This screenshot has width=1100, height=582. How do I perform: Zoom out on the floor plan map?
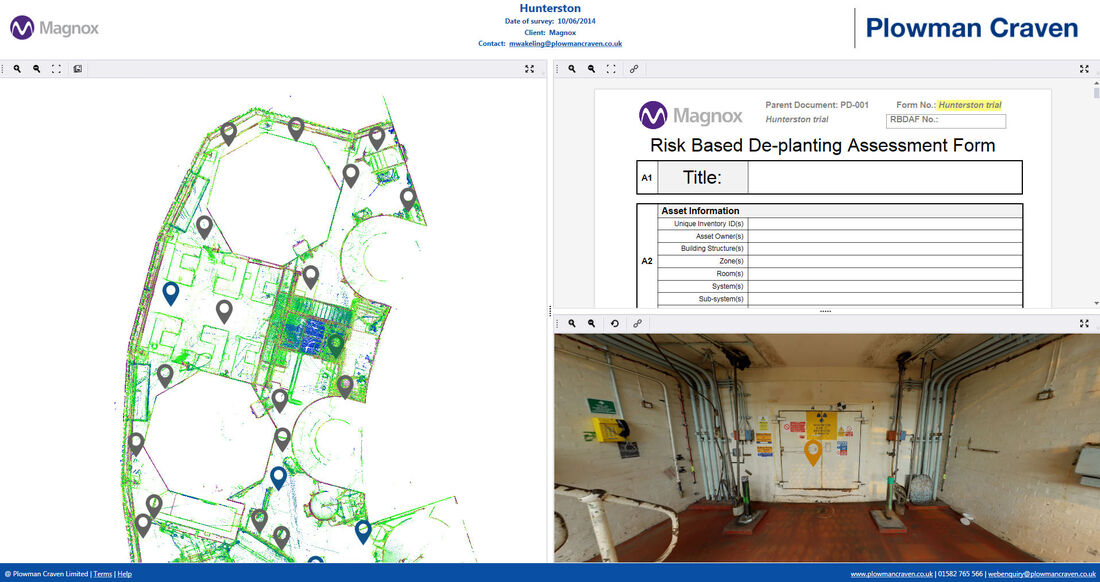pyautogui.click(x=36, y=69)
